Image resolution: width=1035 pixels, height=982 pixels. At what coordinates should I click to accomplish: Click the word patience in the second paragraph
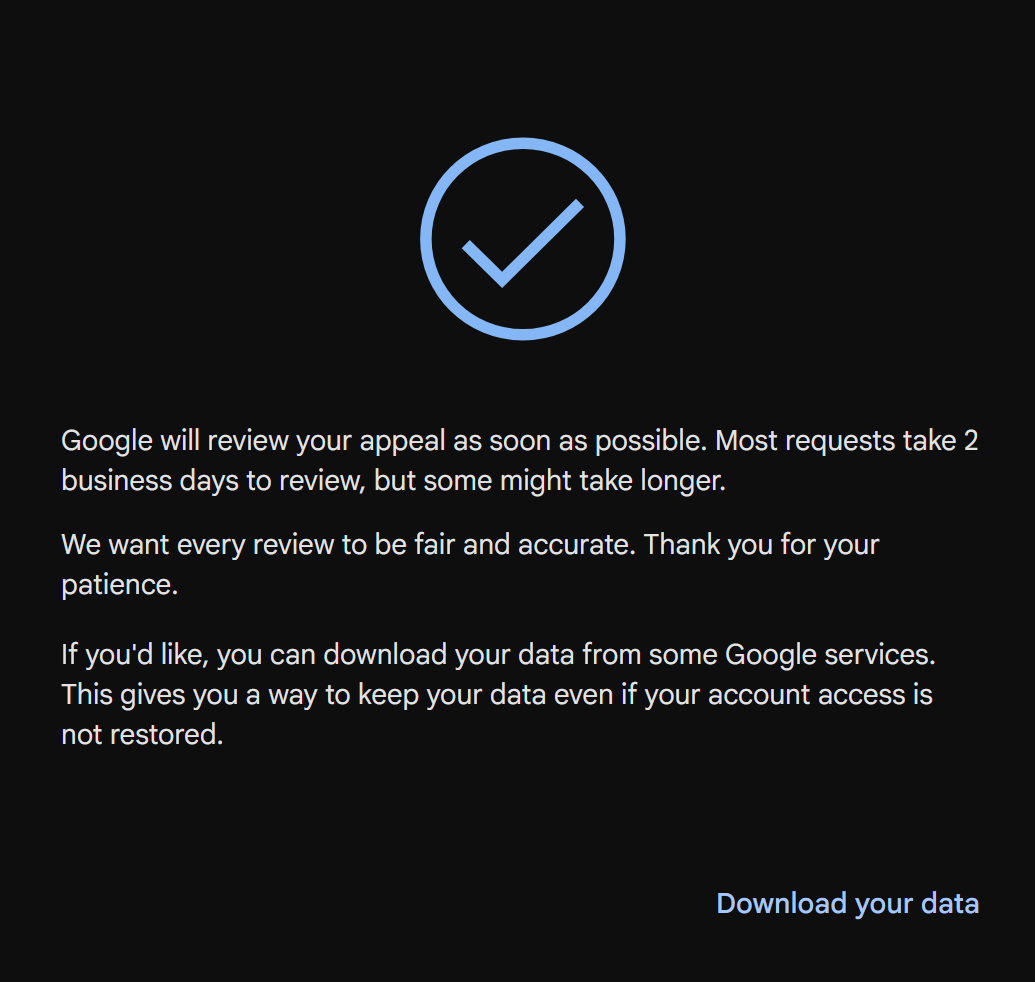117,585
